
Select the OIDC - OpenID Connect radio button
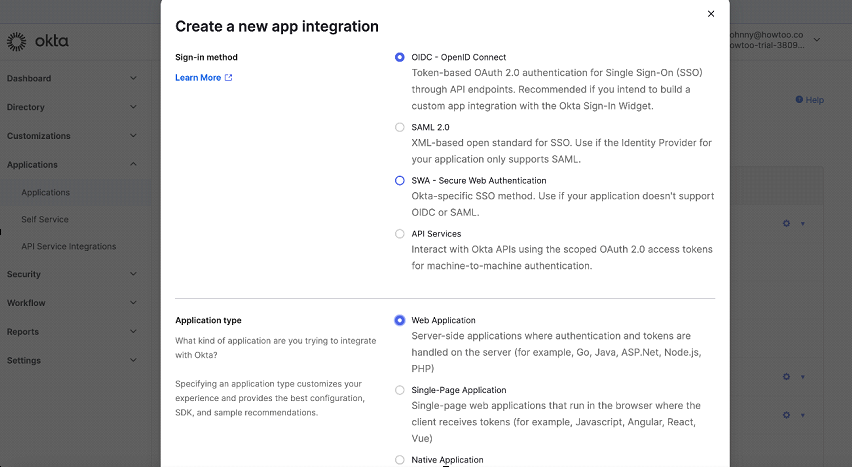point(400,58)
